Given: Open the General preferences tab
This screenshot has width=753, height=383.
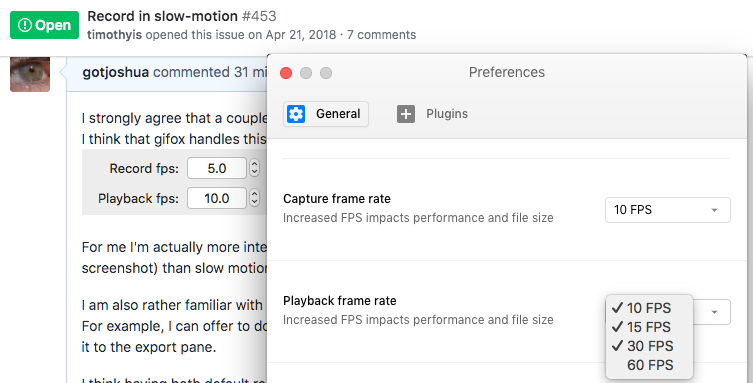Looking at the screenshot, I should pyautogui.click(x=326, y=114).
